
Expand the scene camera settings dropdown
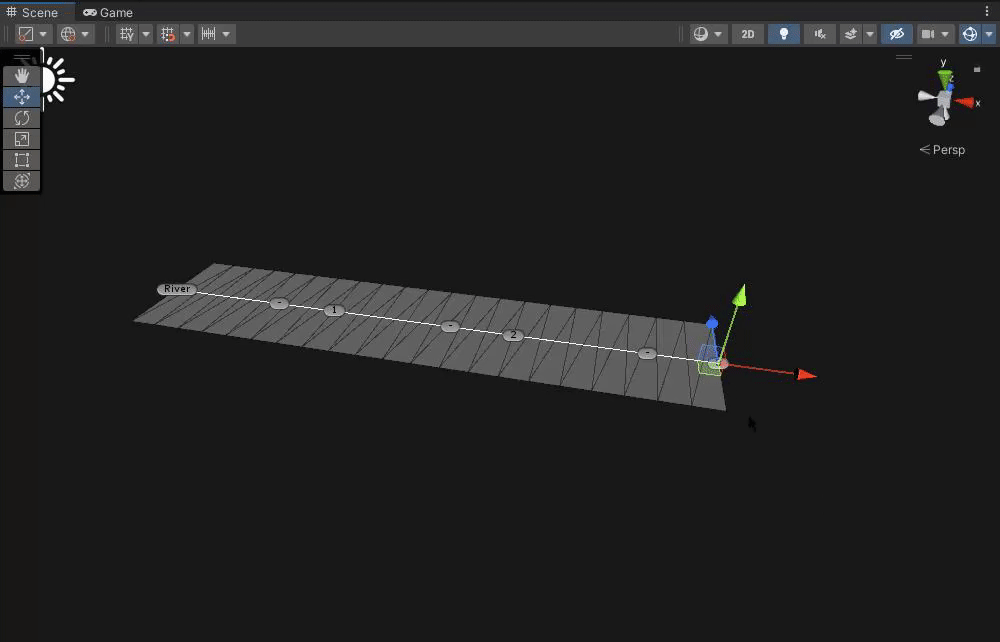(945, 34)
